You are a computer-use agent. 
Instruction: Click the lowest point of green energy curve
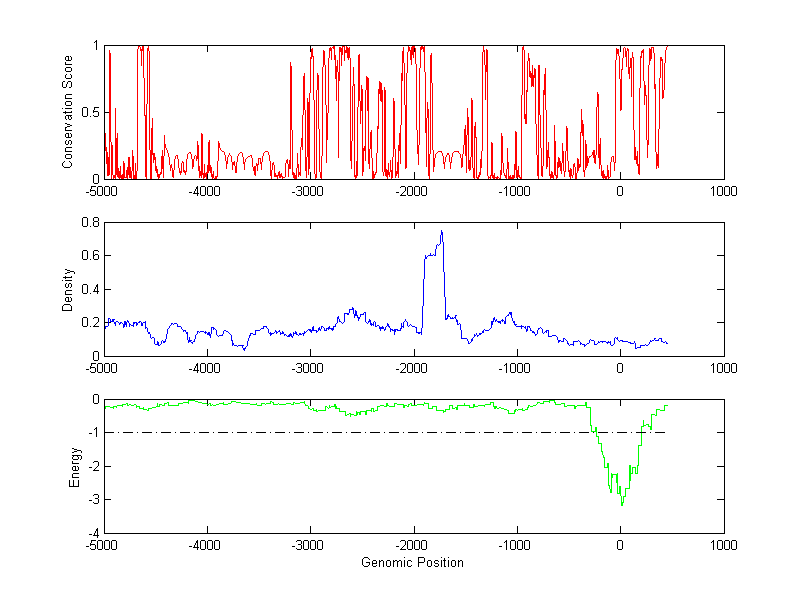coord(622,504)
